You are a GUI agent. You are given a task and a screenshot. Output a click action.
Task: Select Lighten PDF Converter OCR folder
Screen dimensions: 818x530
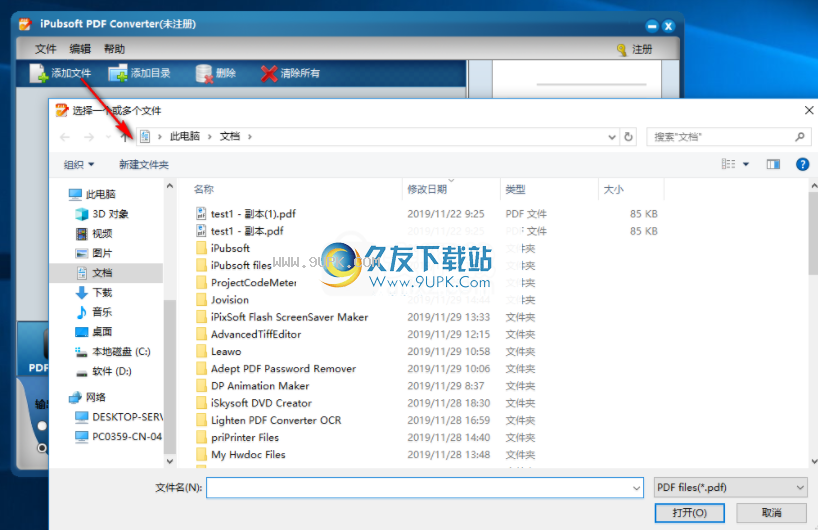click(x=269, y=420)
